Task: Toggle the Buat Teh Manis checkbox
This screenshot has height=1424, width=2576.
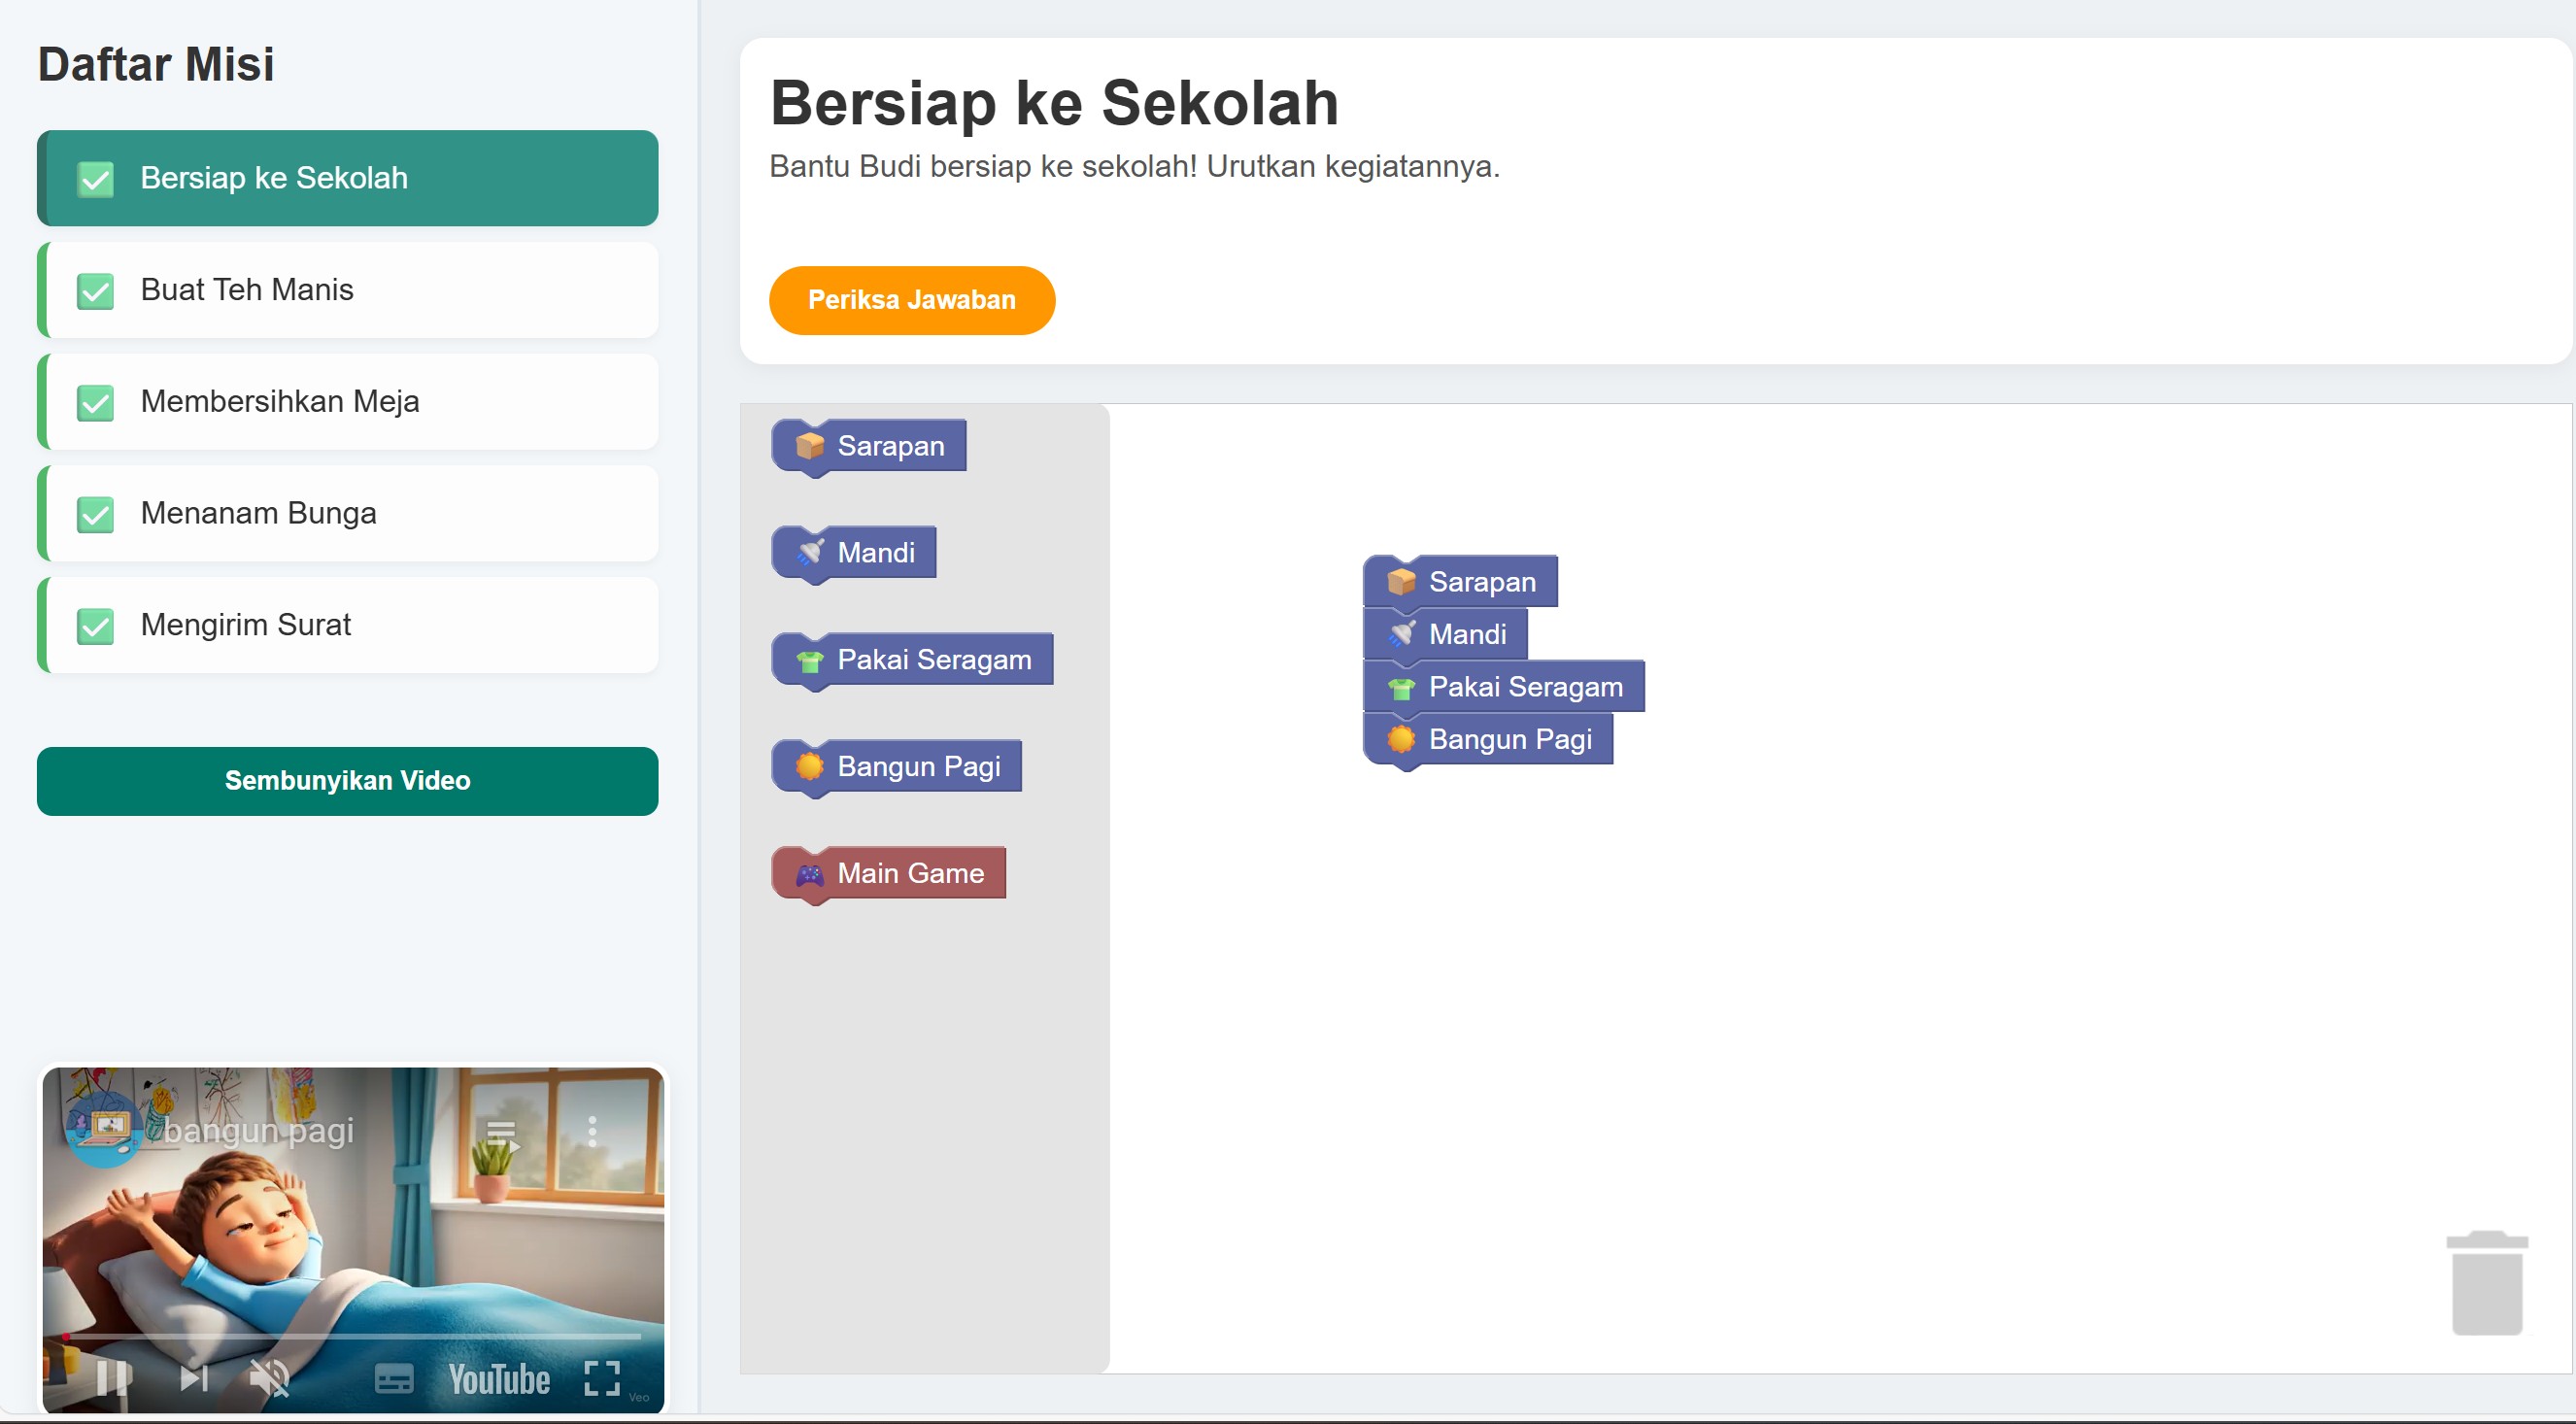Action: 95,291
